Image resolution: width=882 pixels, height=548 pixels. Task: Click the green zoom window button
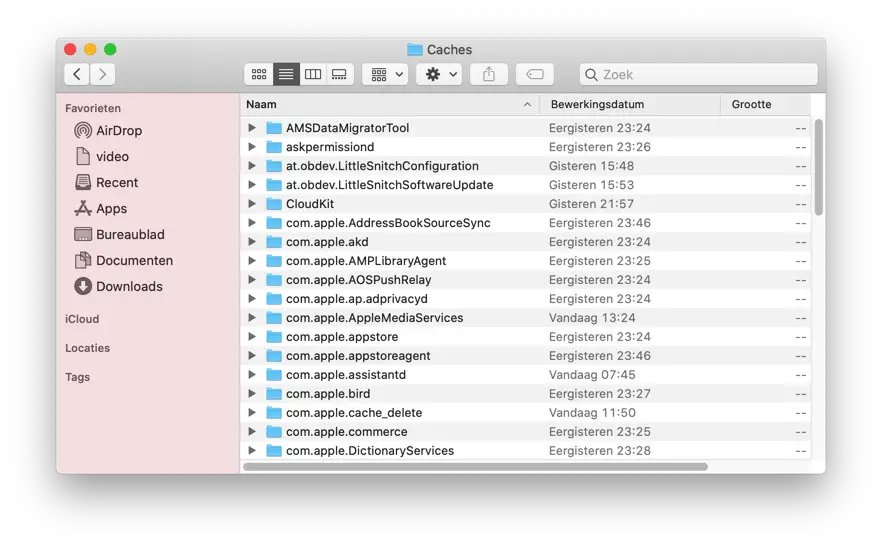coord(110,50)
